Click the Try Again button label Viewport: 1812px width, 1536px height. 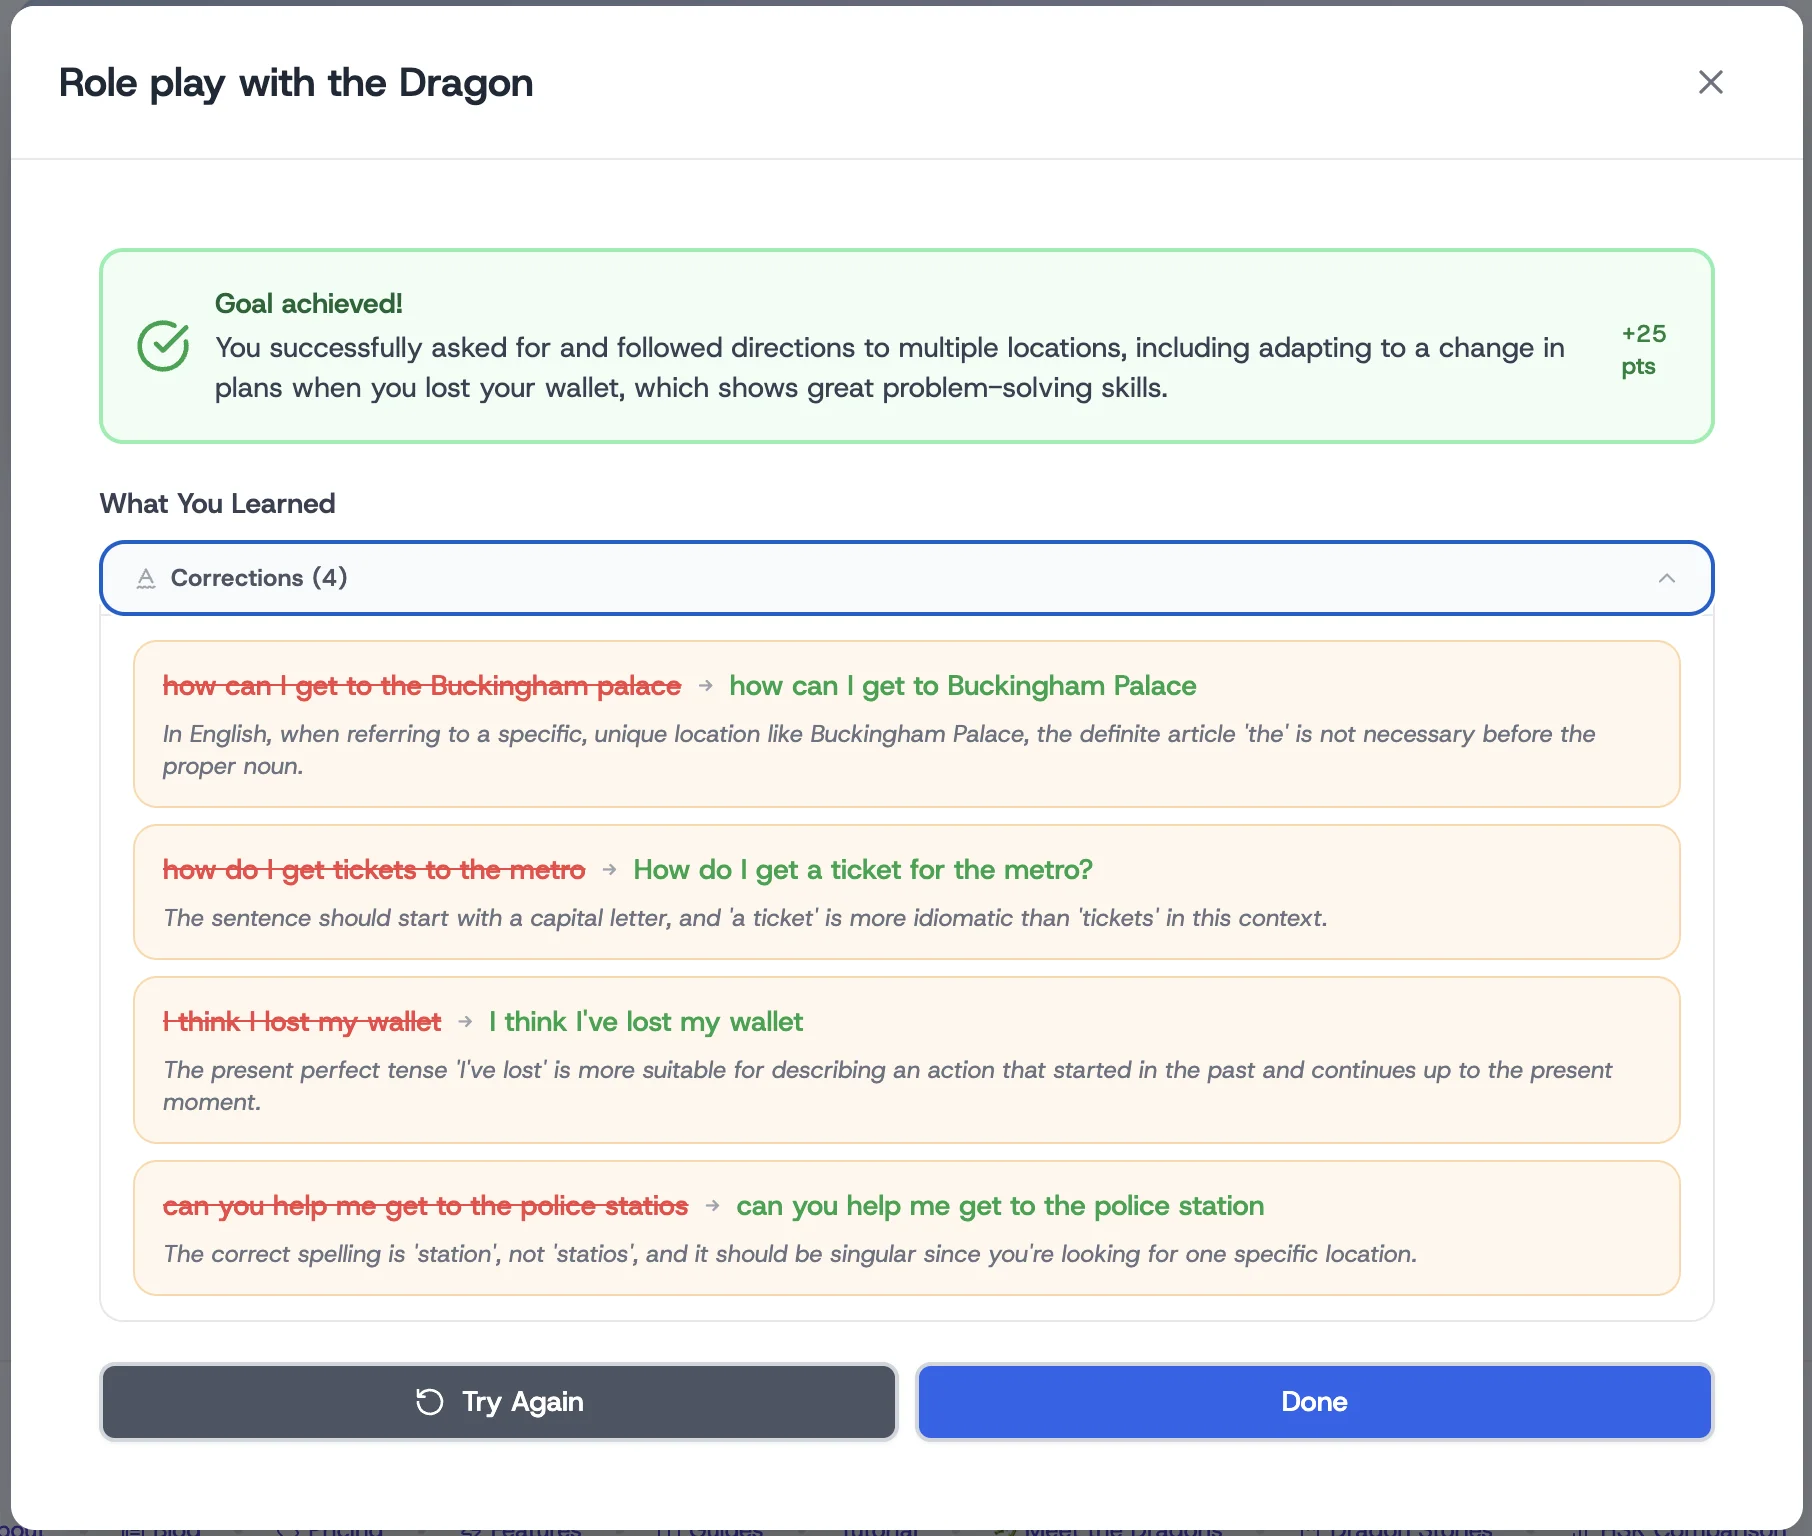tap(522, 1402)
